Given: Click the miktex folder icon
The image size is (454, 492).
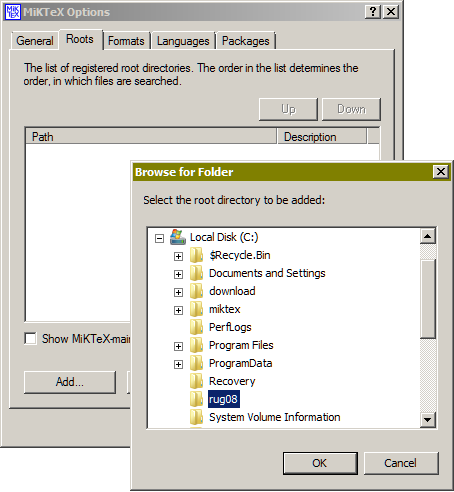Looking at the screenshot, I should click(x=197, y=309).
